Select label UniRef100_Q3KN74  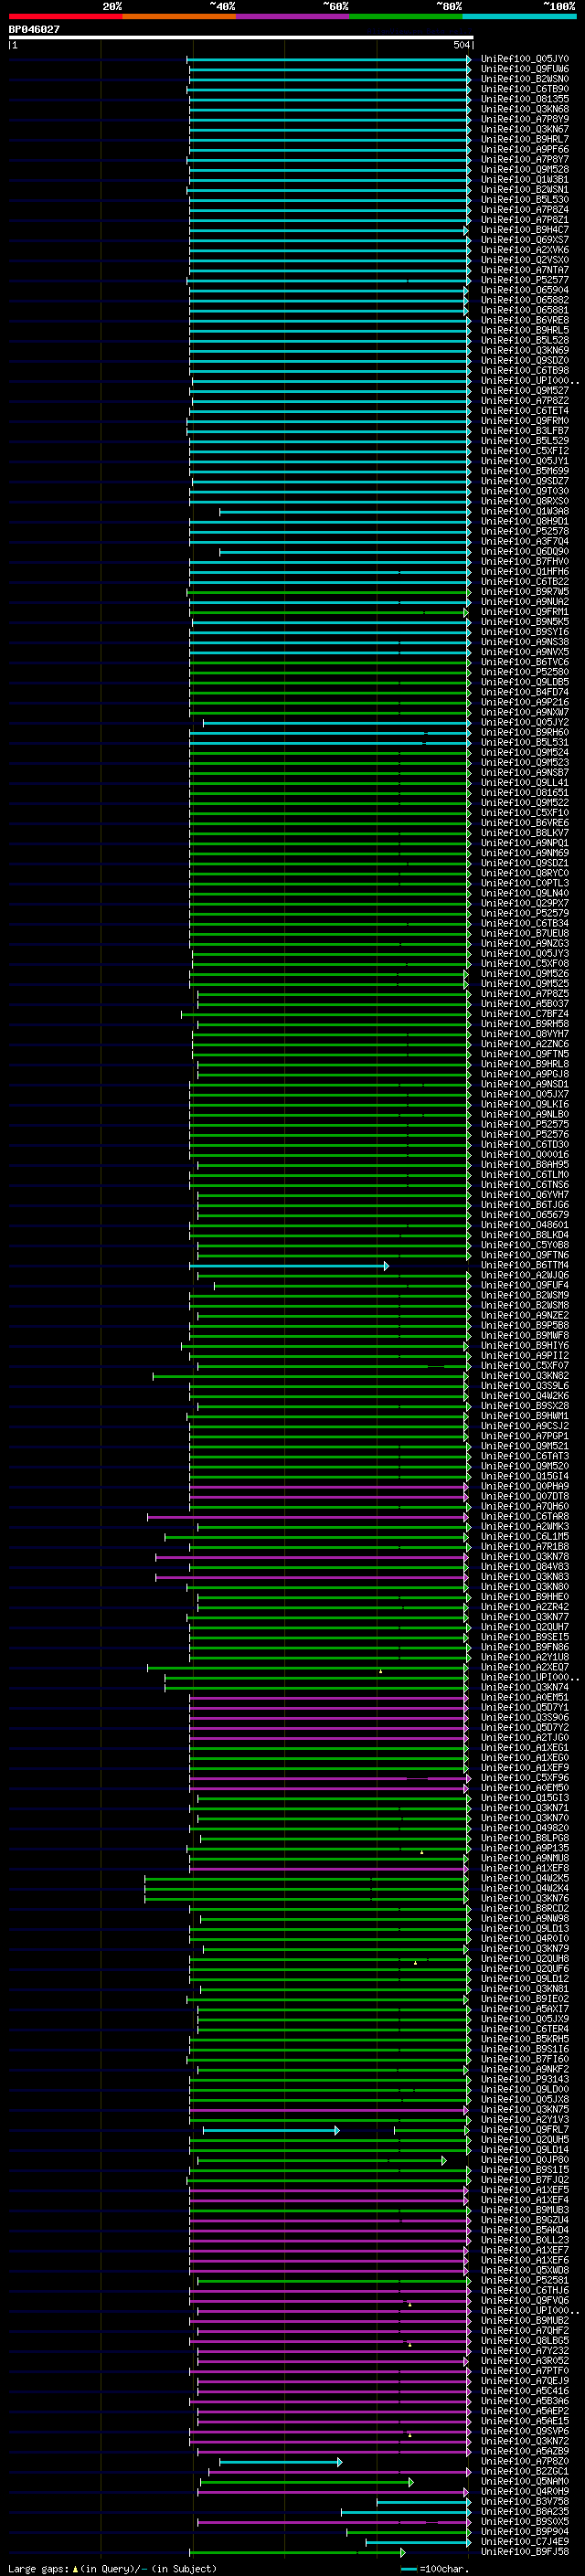pyautogui.click(x=524, y=1687)
